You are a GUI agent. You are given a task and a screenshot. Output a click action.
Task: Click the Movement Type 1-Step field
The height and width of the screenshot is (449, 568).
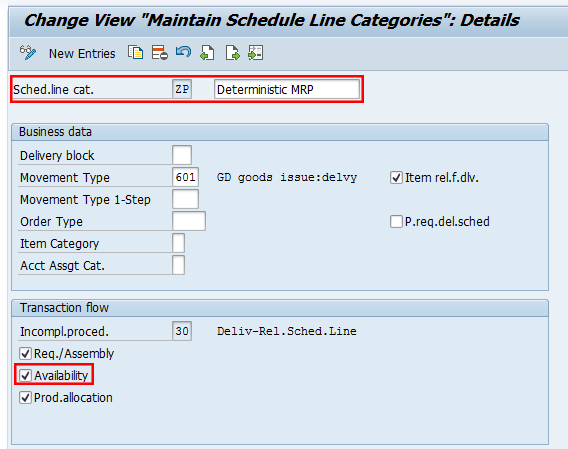click(185, 199)
